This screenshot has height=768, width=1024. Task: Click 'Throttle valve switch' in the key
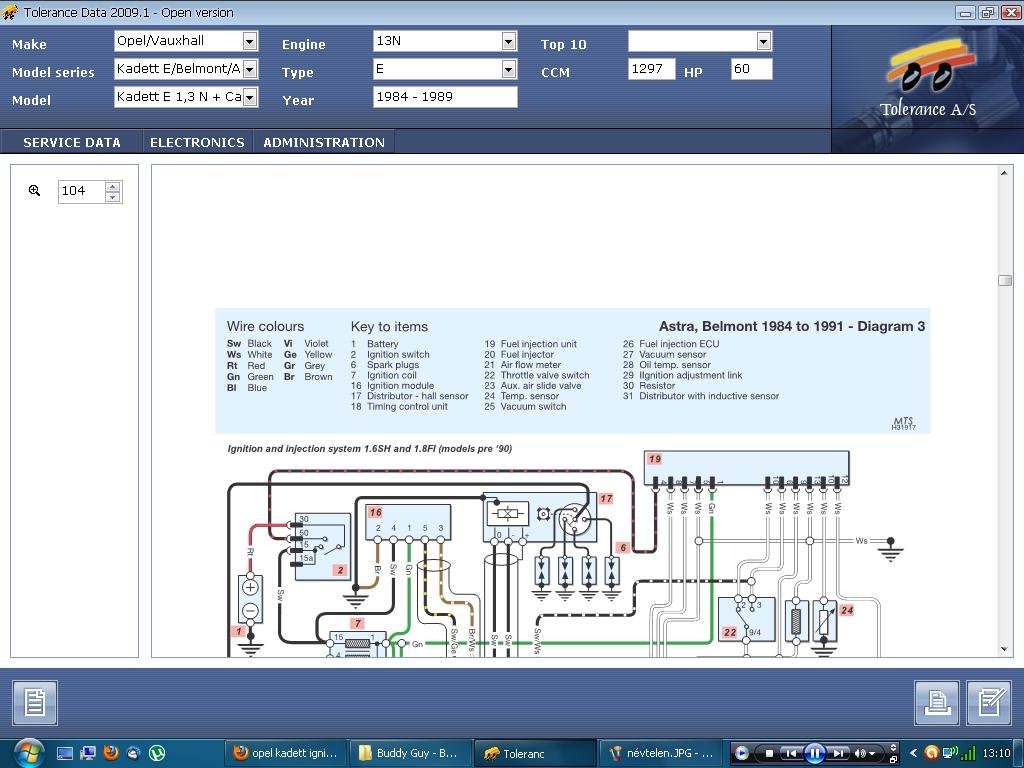pyautogui.click(x=545, y=376)
